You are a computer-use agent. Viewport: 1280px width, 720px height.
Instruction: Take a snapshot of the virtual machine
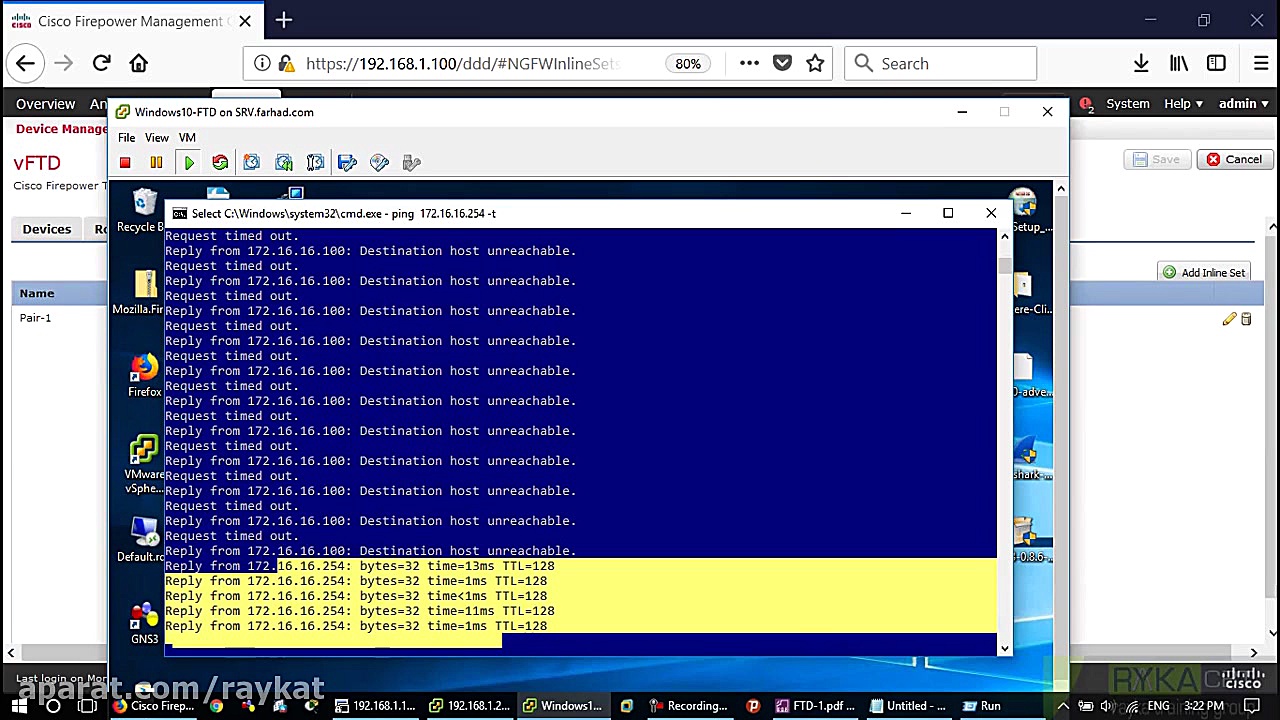tap(251, 162)
